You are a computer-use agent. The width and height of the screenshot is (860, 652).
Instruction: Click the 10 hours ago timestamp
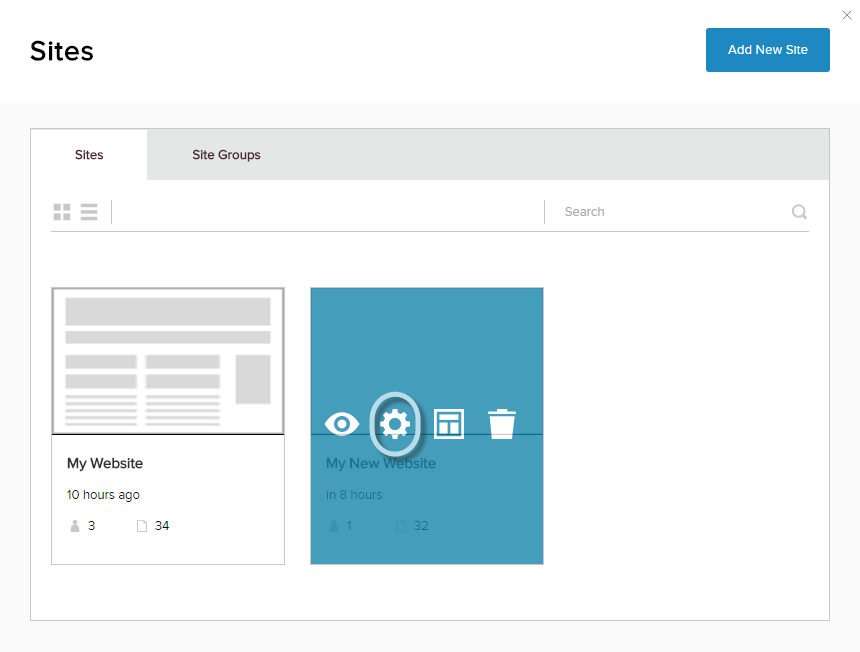(103, 495)
